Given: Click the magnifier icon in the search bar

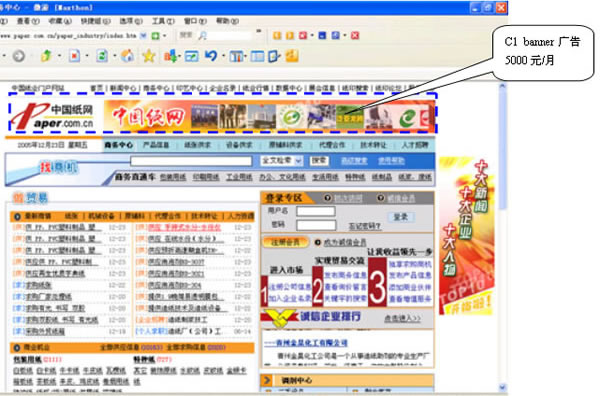Looking at the screenshot, I should coord(202,36).
